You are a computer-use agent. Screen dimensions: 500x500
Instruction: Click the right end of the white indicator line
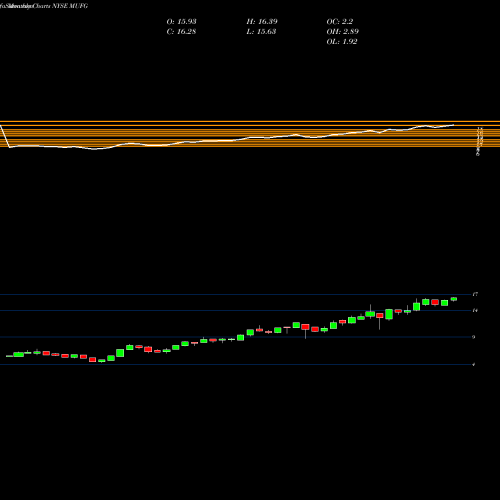click(453, 125)
